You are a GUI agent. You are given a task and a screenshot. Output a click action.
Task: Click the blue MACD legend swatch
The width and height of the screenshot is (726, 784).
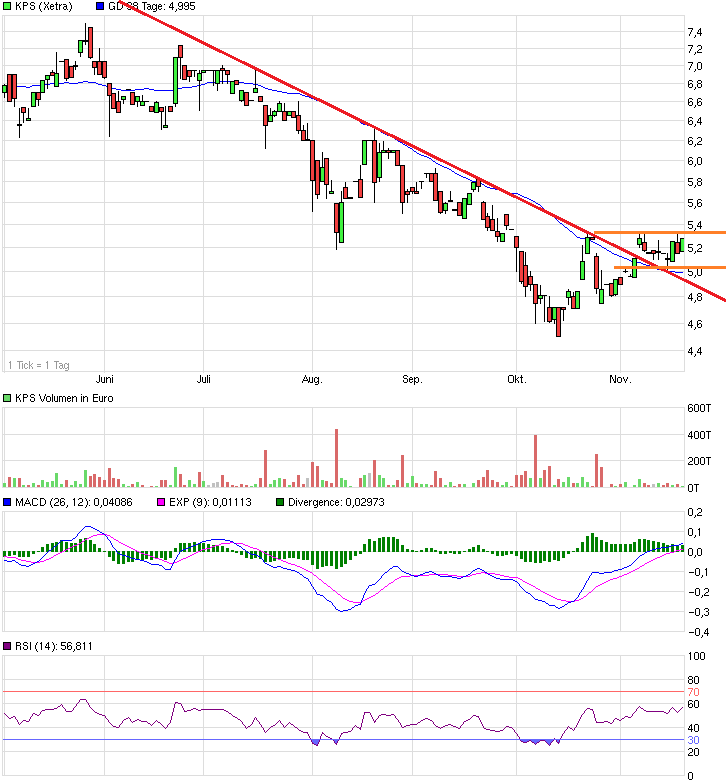coord(7,502)
